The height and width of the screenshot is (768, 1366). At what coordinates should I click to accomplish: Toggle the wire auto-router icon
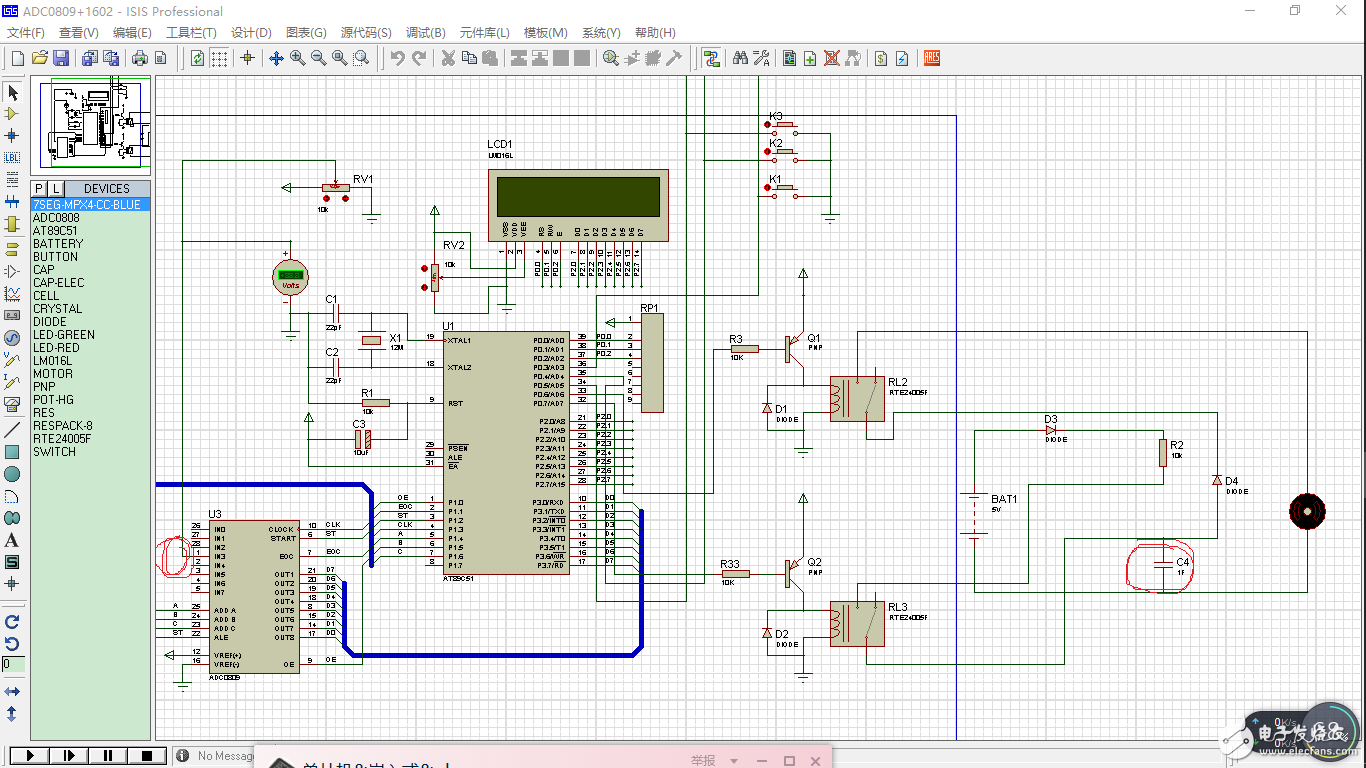click(x=711, y=59)
